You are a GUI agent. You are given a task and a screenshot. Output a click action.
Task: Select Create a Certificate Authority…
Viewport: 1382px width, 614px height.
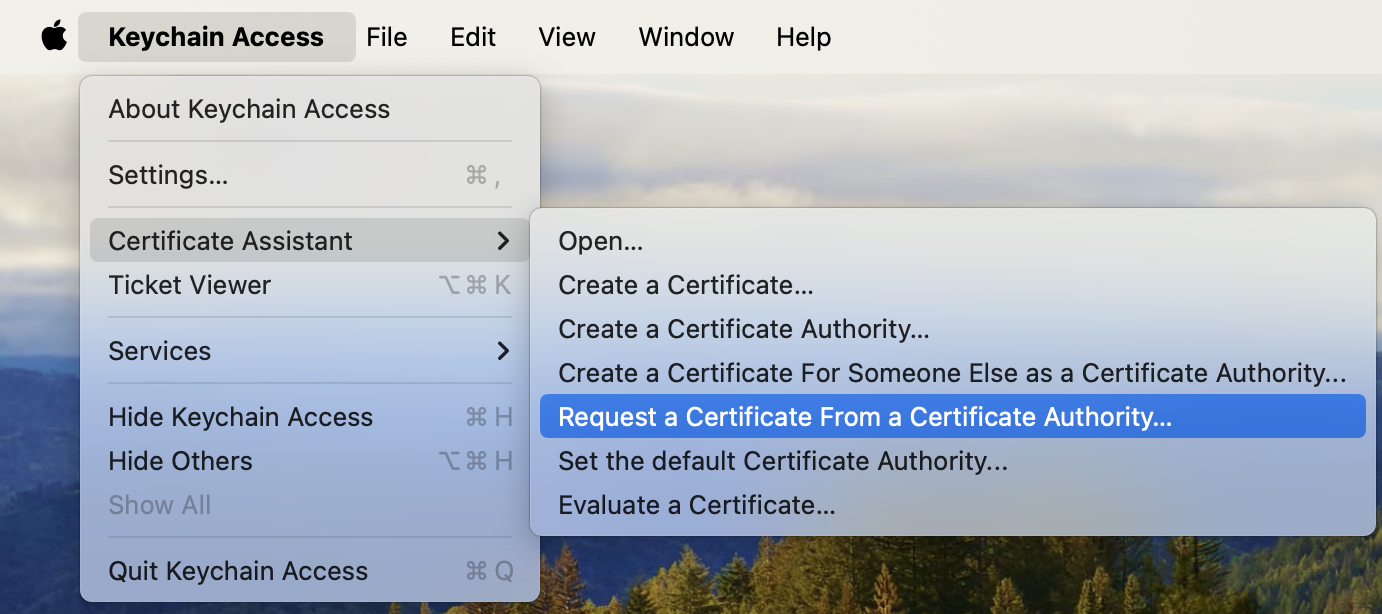point(744,329)
